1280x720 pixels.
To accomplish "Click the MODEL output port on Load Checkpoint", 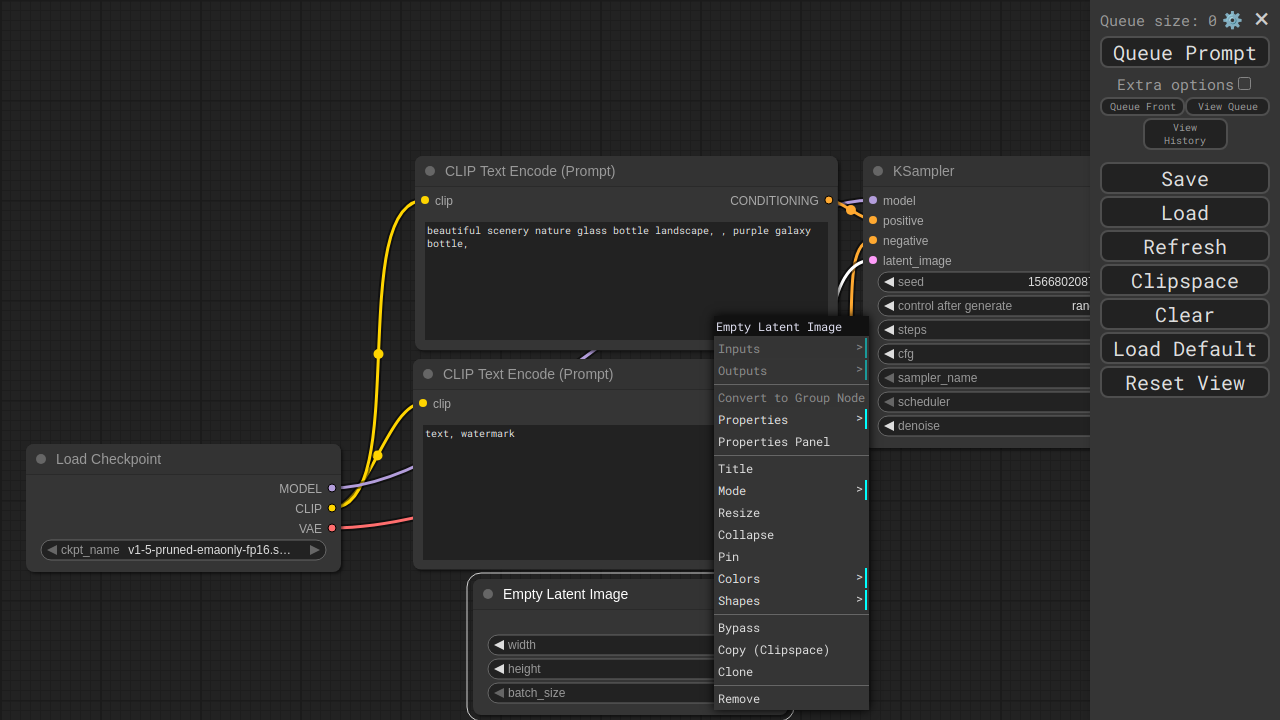I will pos(332,488).
